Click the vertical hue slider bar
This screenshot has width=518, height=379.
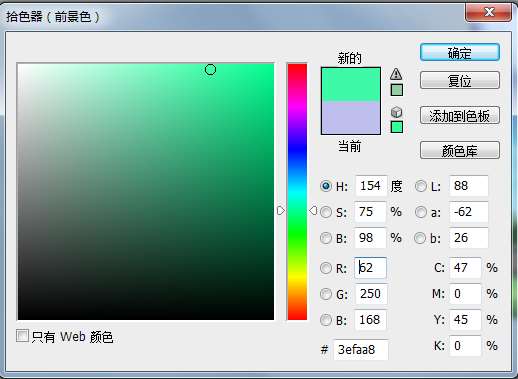[x=297, y=192]
